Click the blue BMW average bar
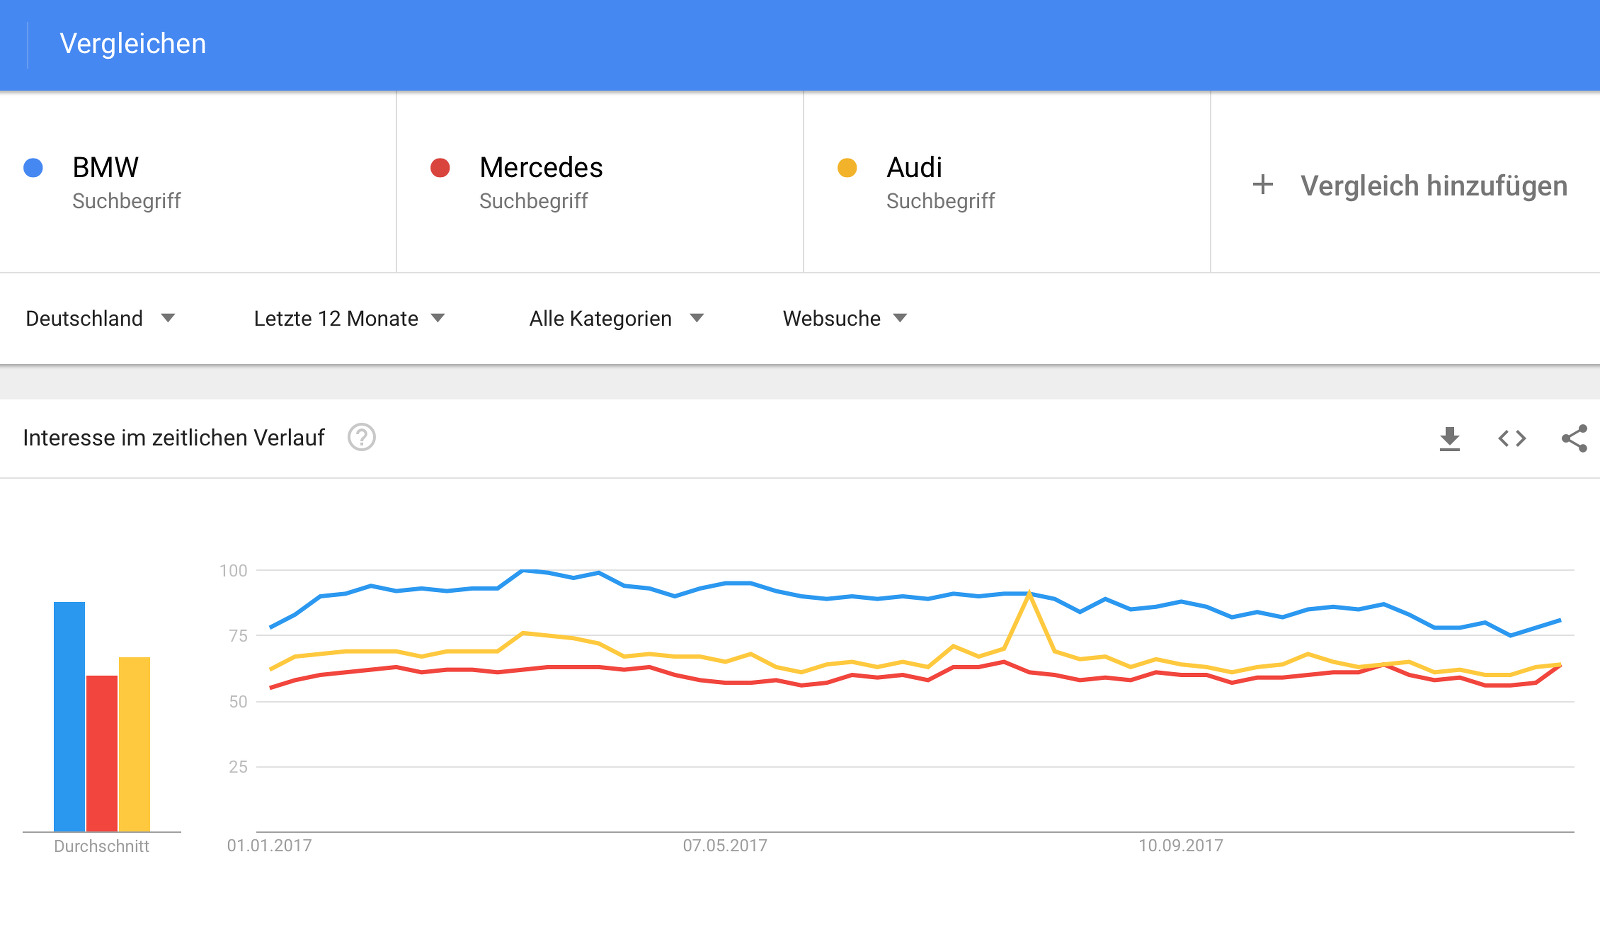The width and height of the screenshot is (1600, 949). pyautogui.click(x=69, y=716)
